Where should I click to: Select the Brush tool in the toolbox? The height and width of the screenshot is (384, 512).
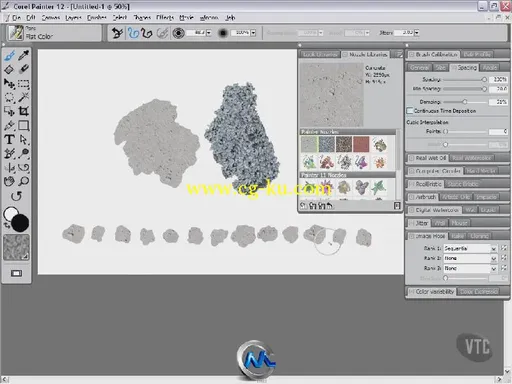(9, 56)
